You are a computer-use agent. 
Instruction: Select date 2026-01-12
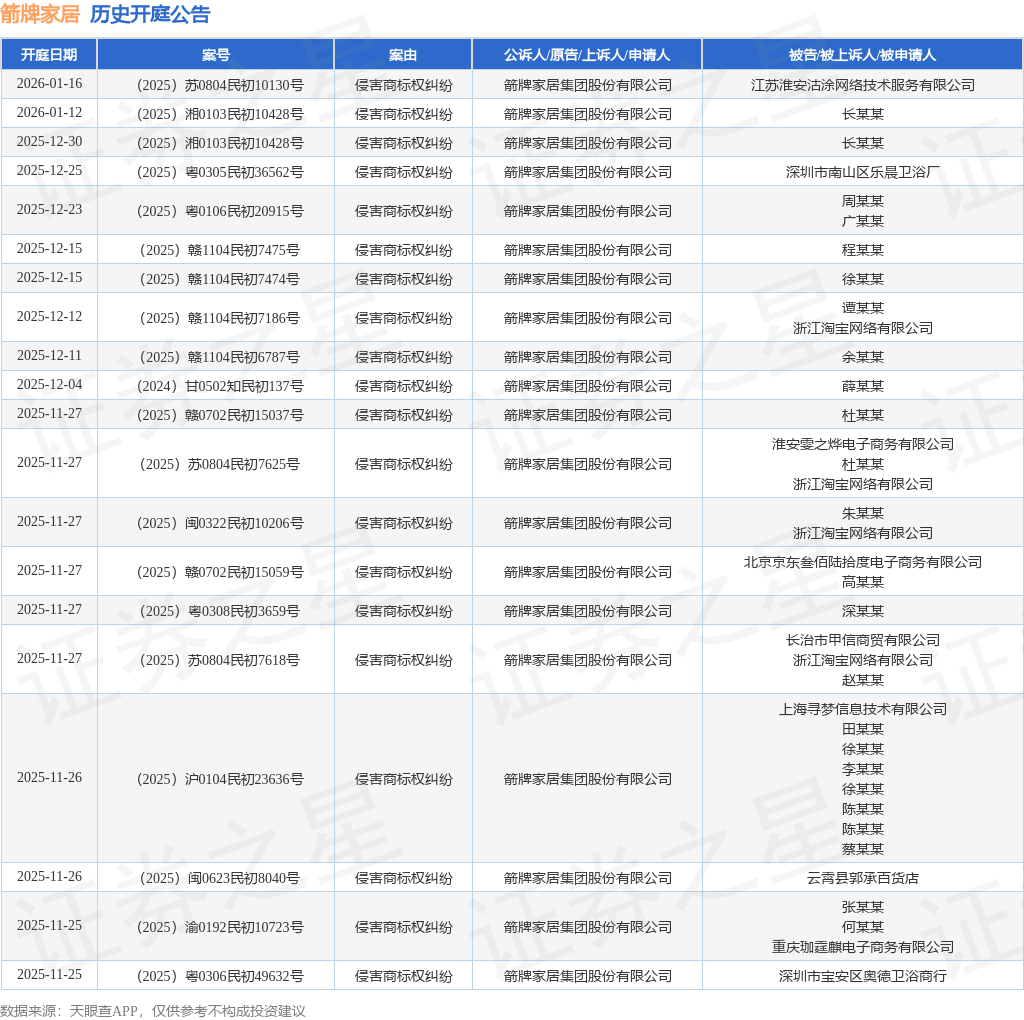(49, 112)
